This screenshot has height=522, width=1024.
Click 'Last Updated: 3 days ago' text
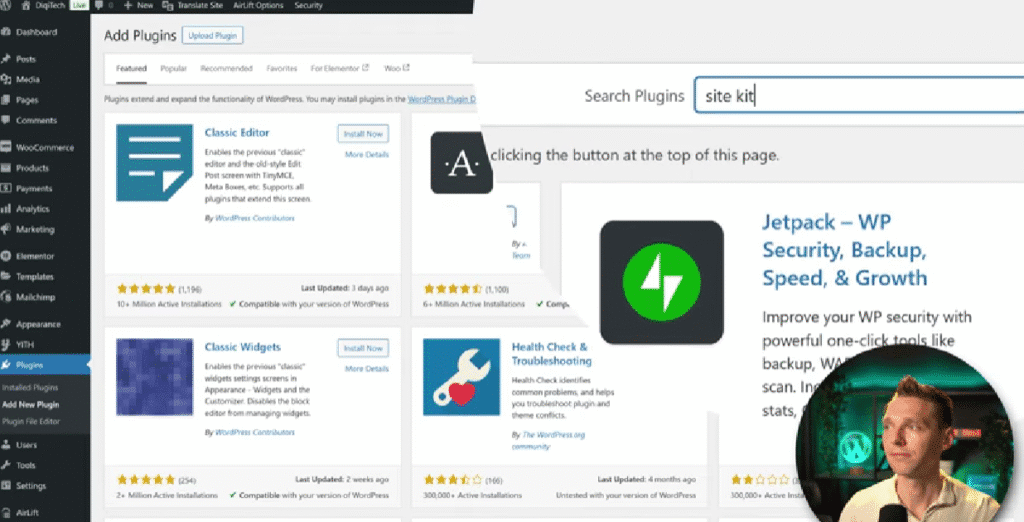[345, 288]
